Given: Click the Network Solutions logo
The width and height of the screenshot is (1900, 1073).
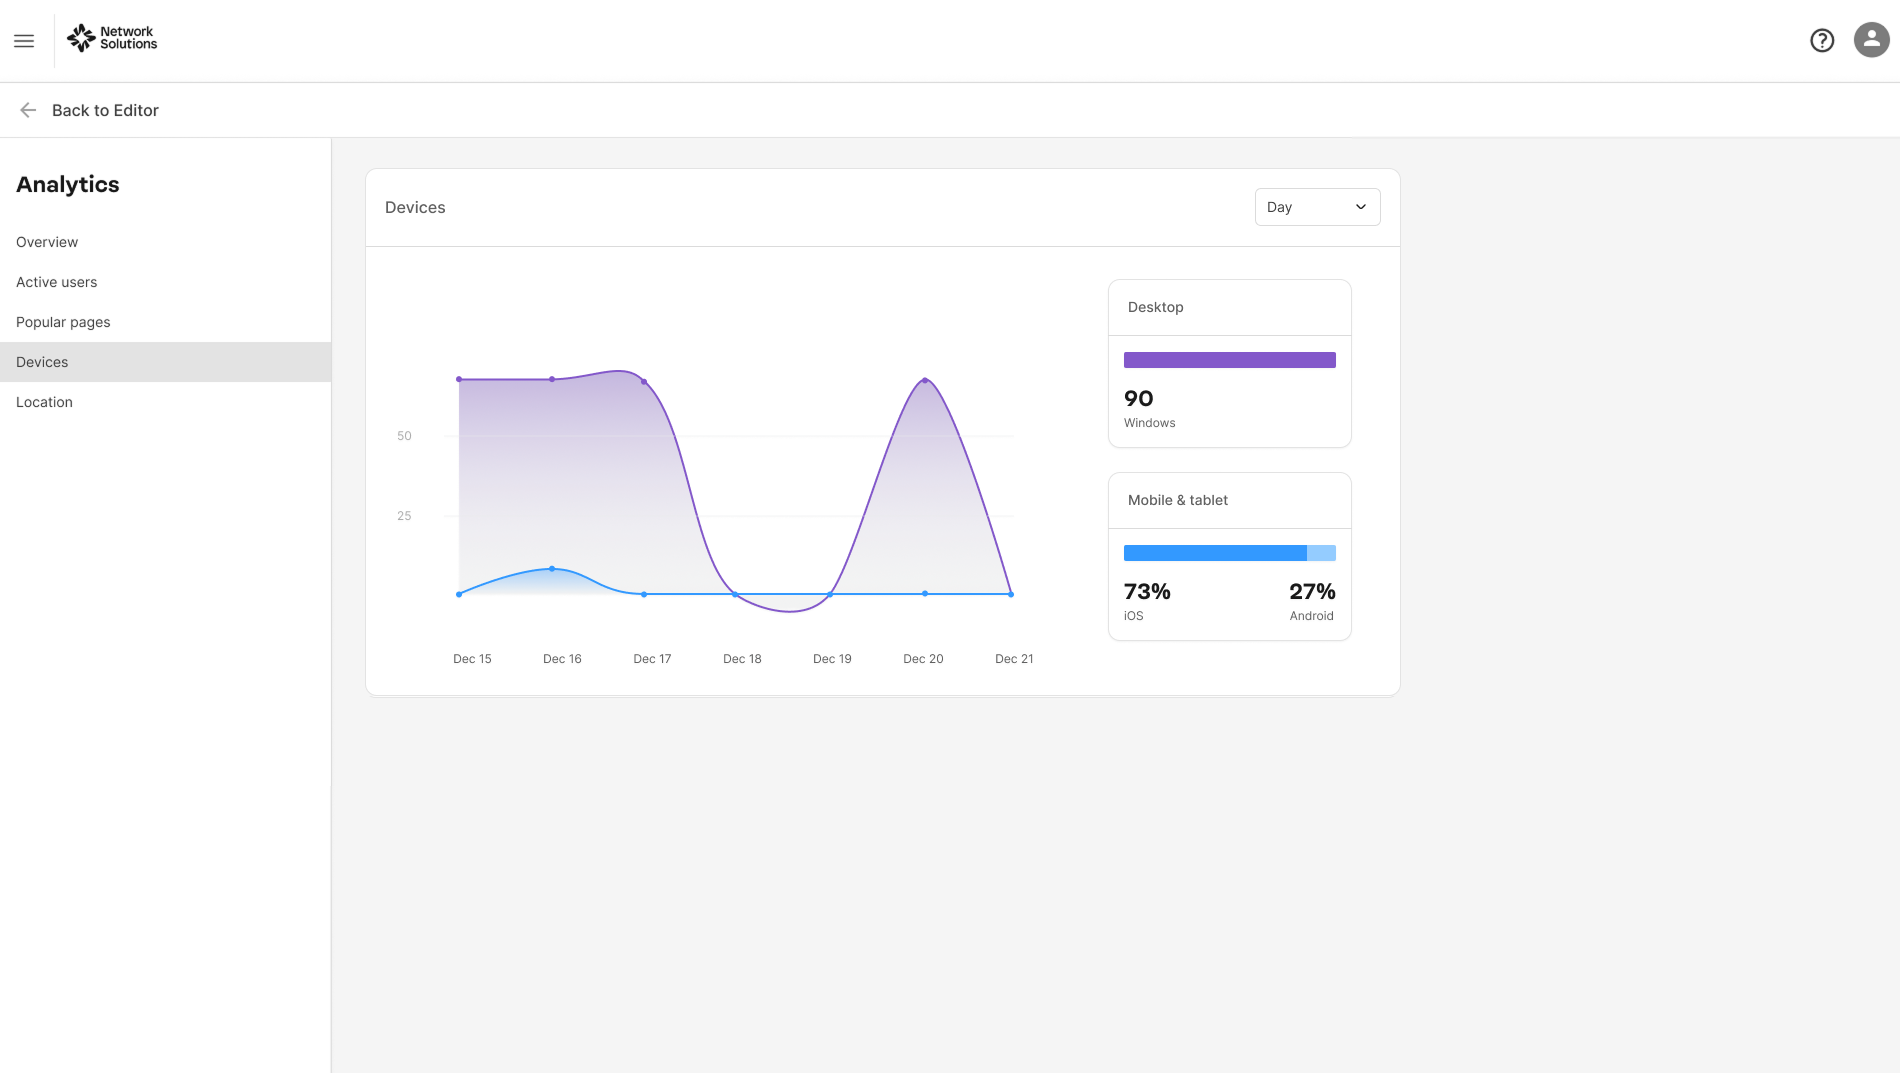Looking at the screenshot, I should 112,38.
